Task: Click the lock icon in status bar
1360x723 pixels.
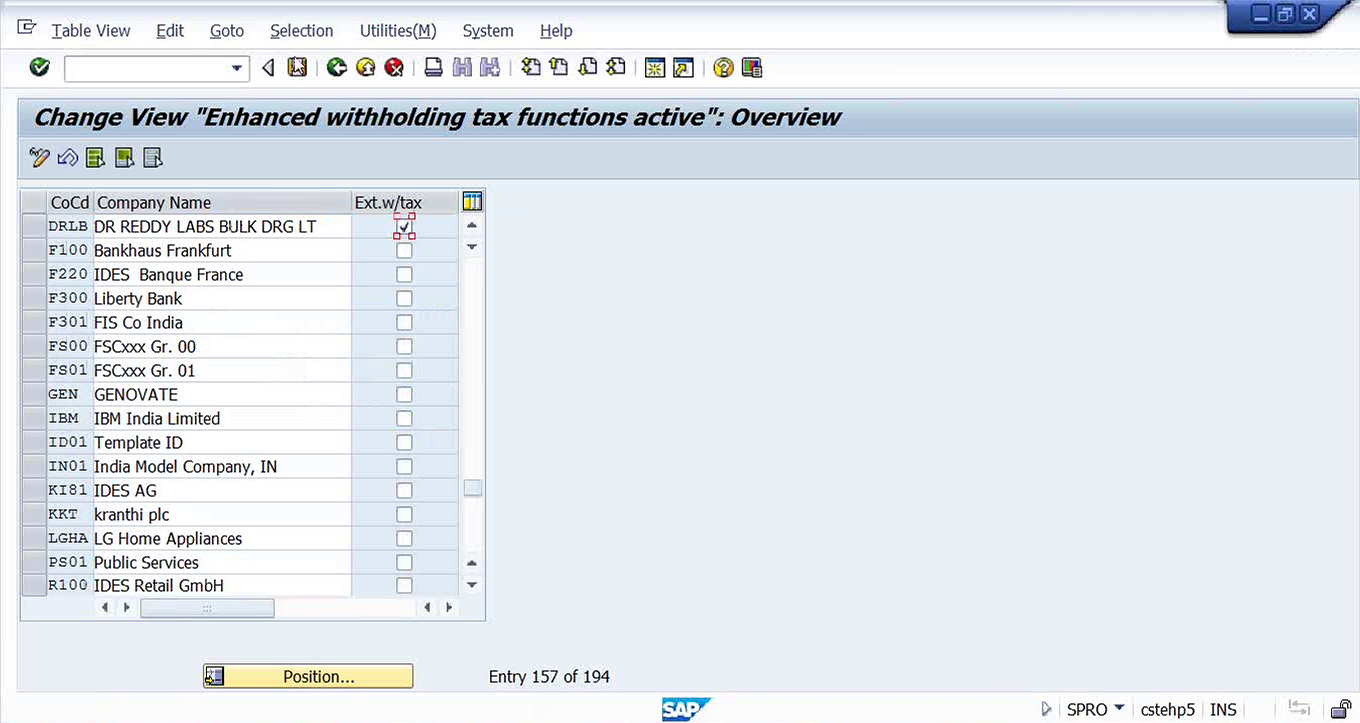Action: 1341,709
